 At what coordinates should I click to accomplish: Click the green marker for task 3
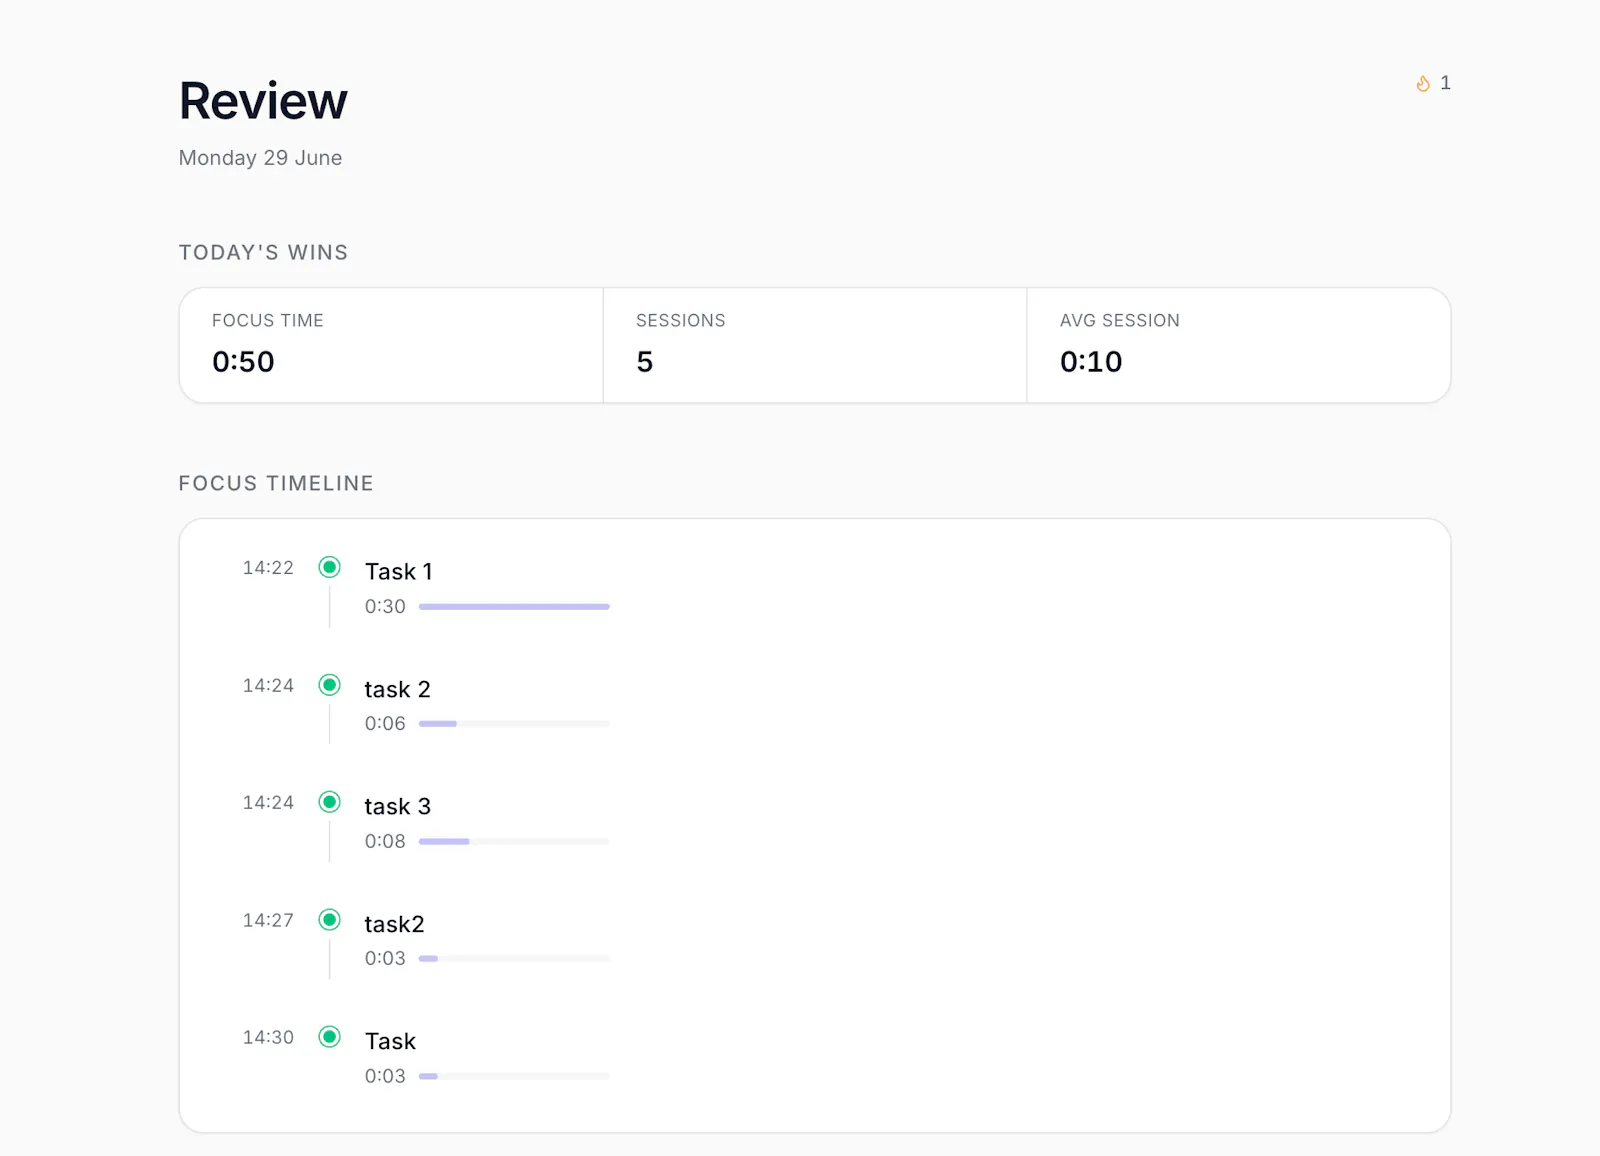(329, 802)
